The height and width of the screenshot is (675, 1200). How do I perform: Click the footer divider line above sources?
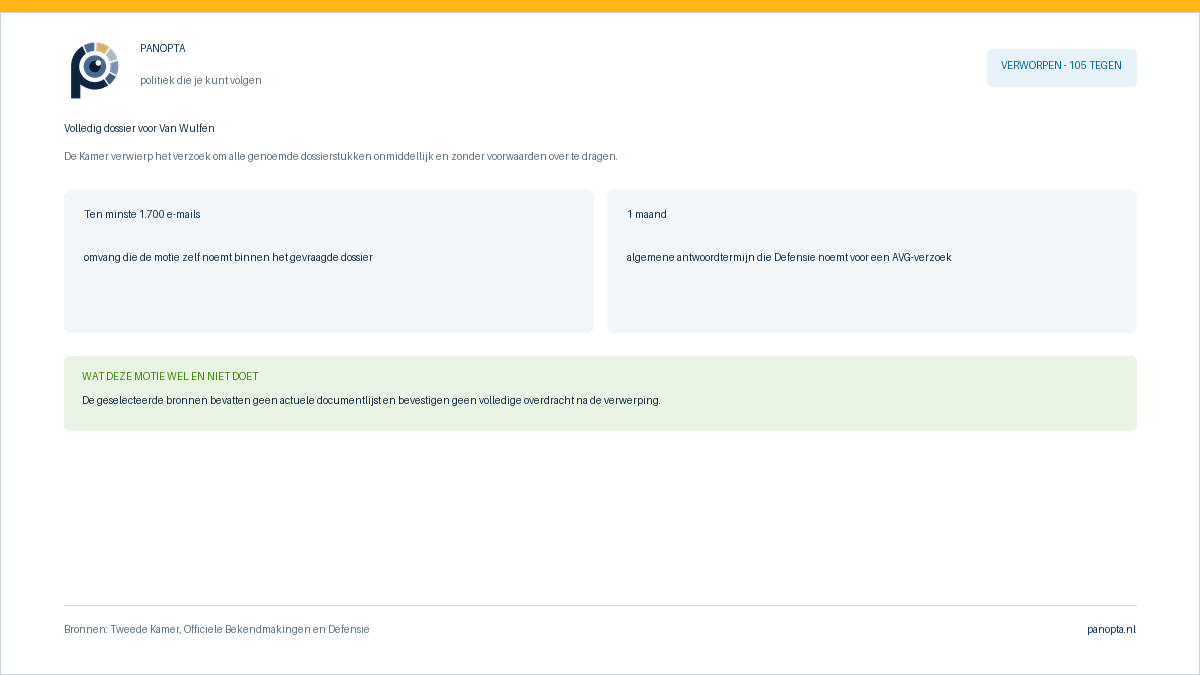pos(600,605)
